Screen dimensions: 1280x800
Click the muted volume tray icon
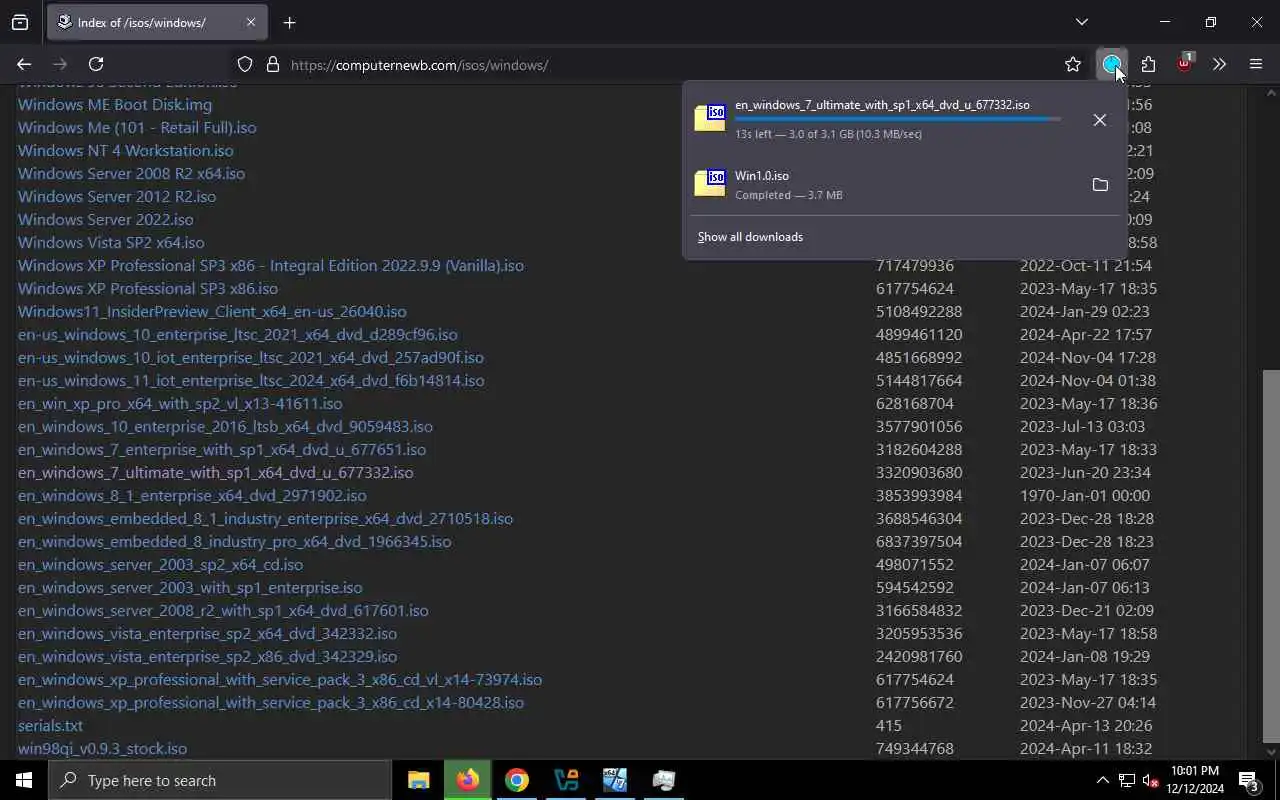click(x=1151, y=780)
